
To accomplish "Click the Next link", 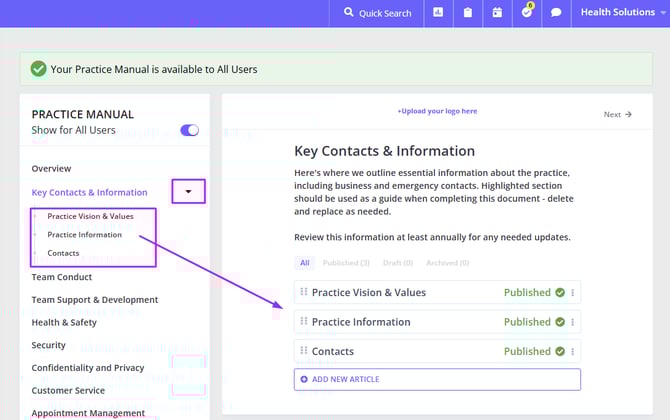I will (x=617, y=114).
